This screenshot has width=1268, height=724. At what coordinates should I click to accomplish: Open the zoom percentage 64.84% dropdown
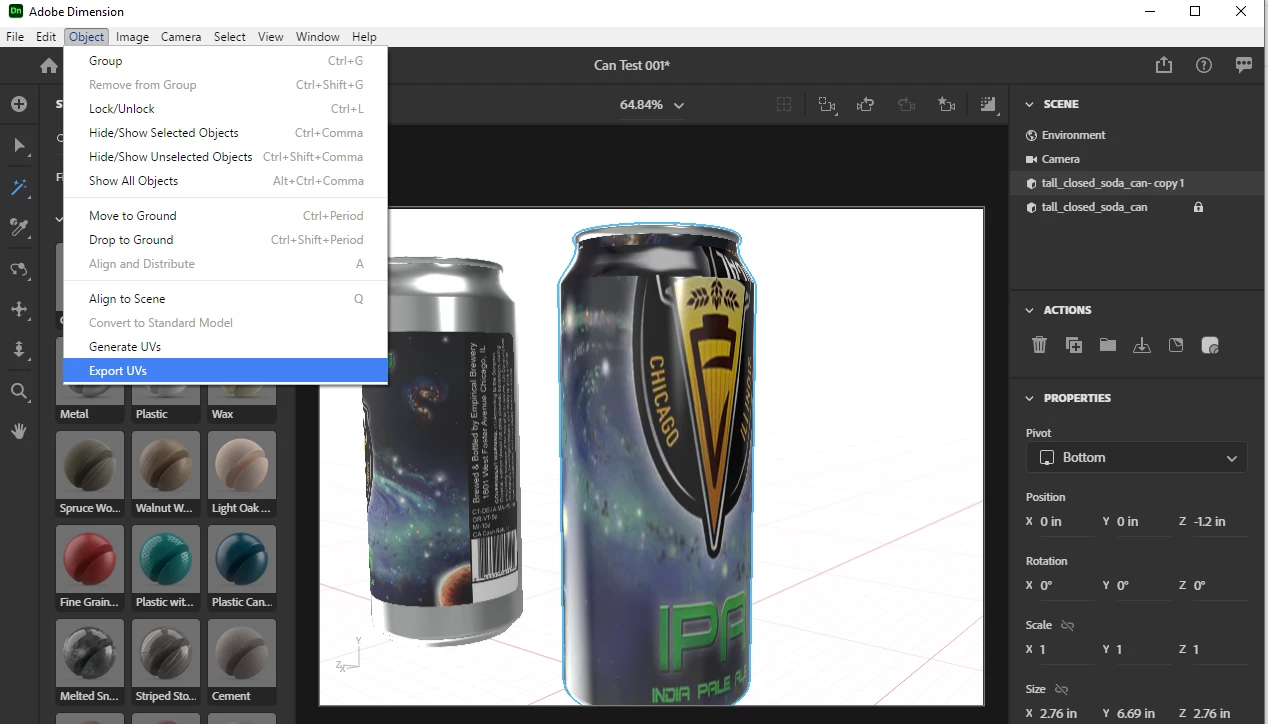[x=652, y=105]
